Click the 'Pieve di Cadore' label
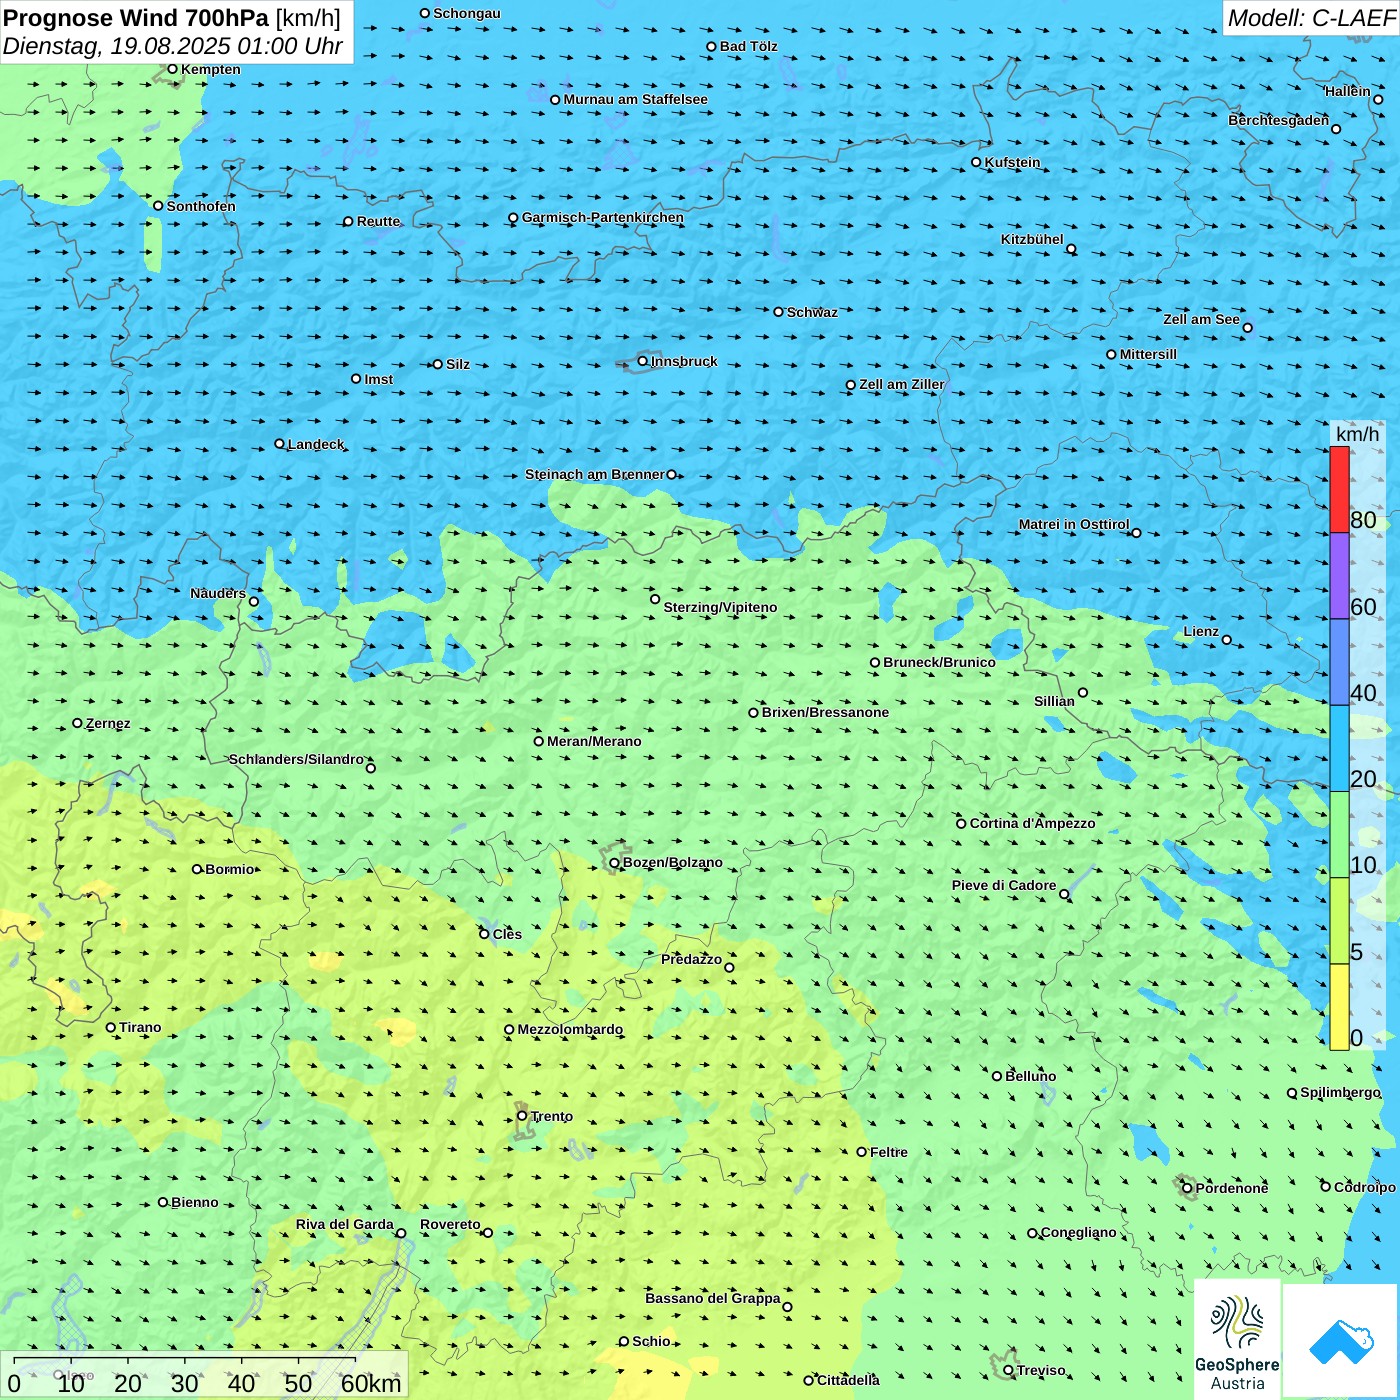This screenshot has width=1400, height=1400. tap(1004, 885)
